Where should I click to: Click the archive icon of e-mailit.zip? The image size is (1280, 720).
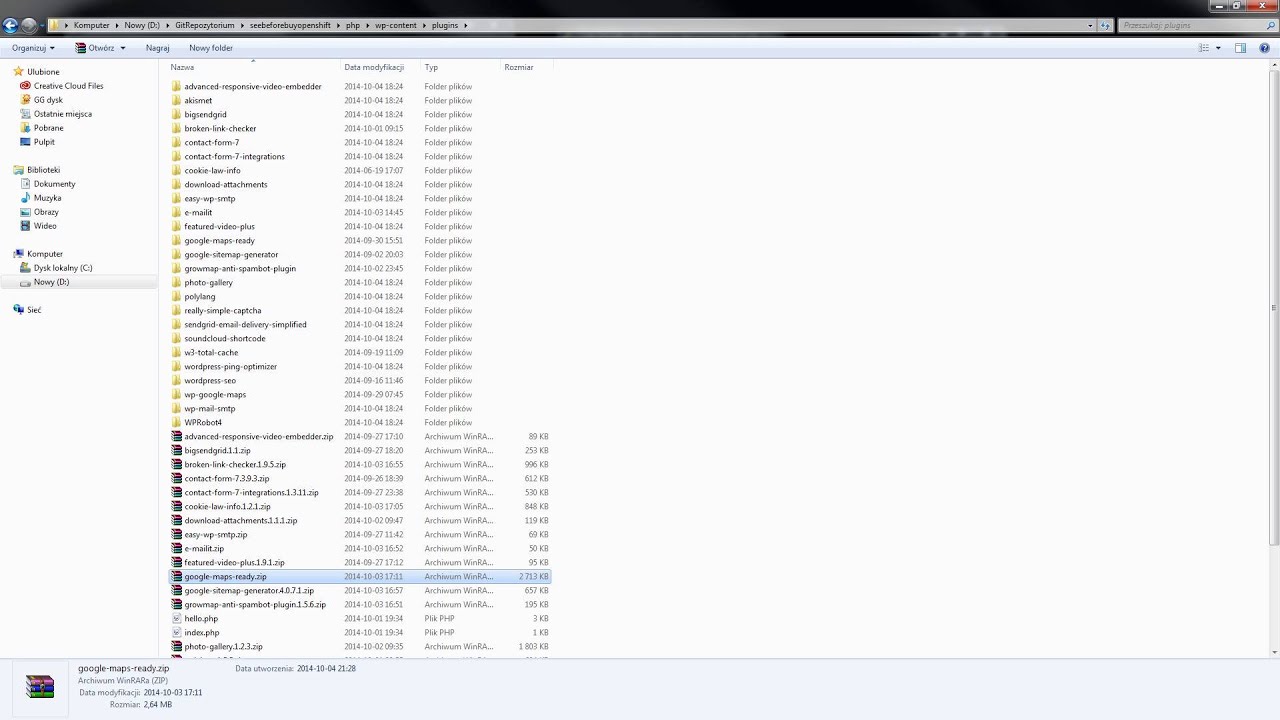(x=177, y=548)
